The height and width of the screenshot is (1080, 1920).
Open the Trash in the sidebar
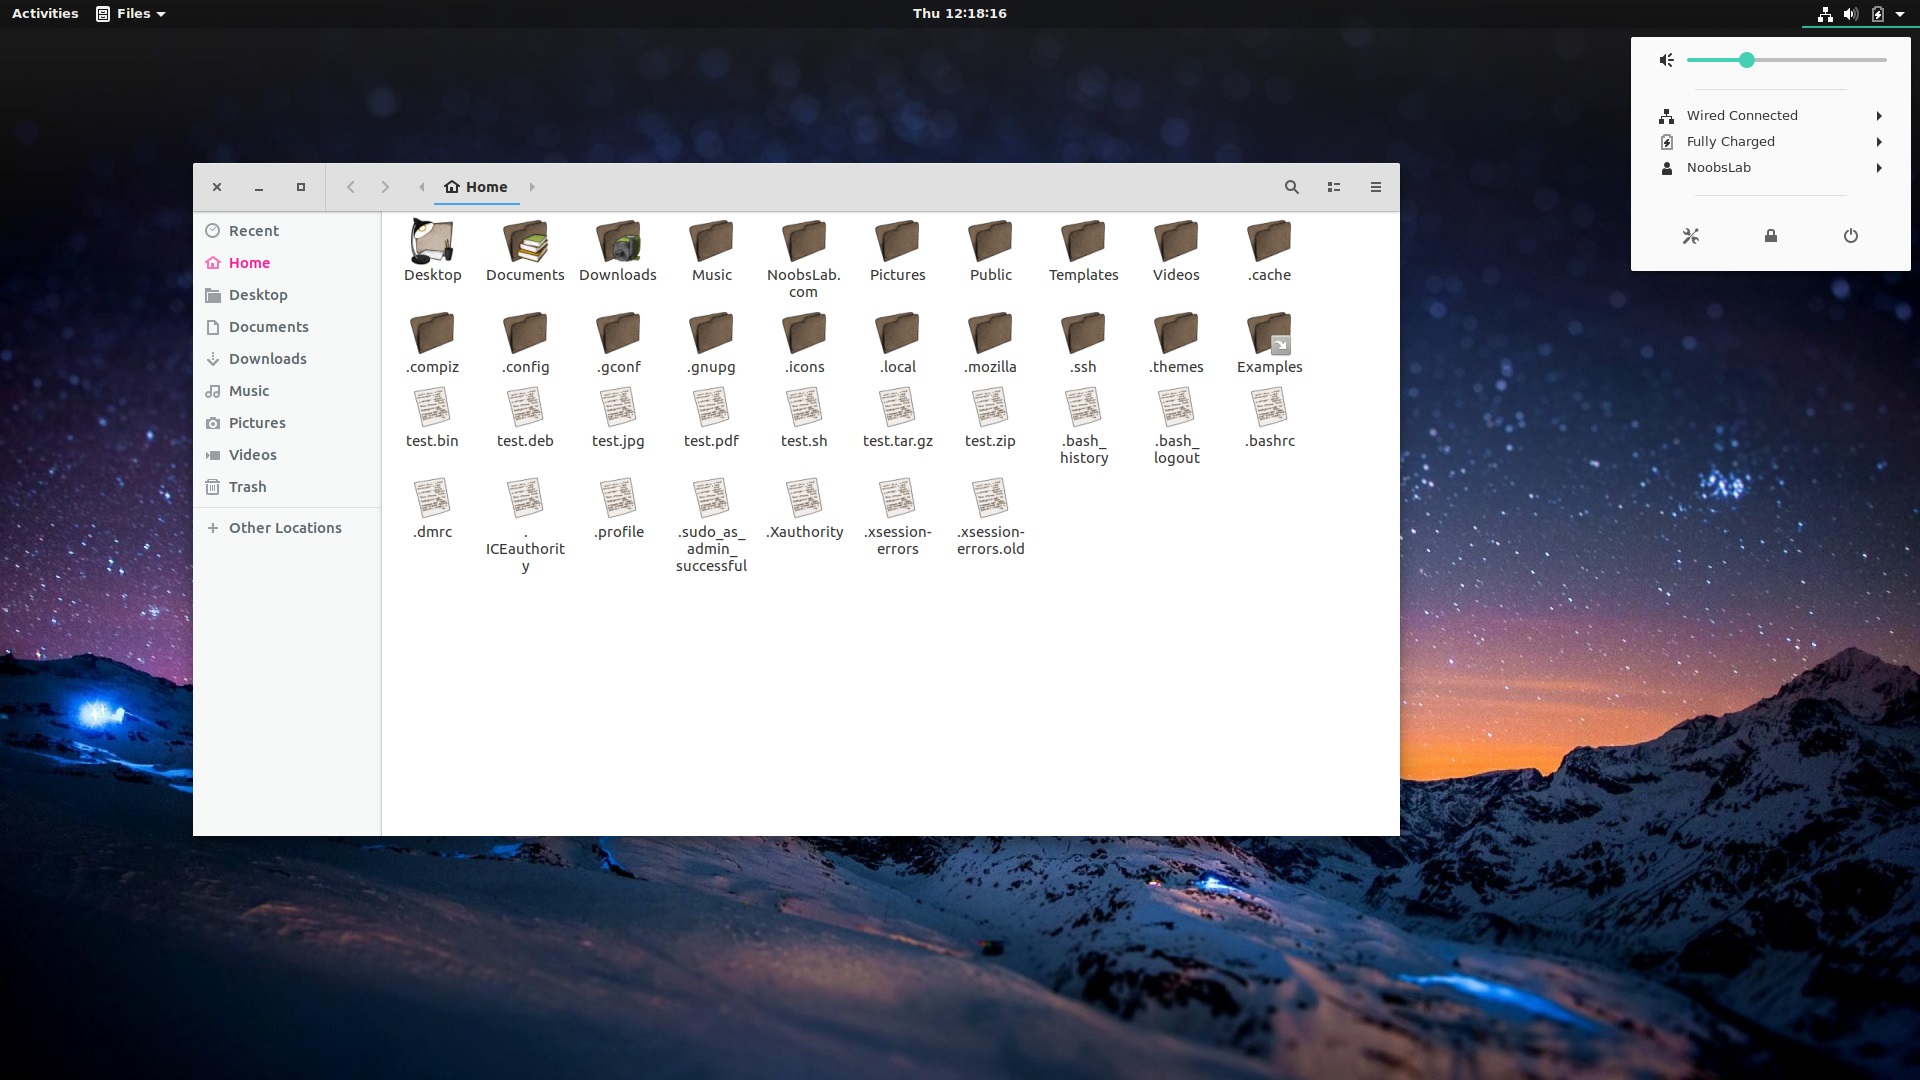click(x=248, y=487)
